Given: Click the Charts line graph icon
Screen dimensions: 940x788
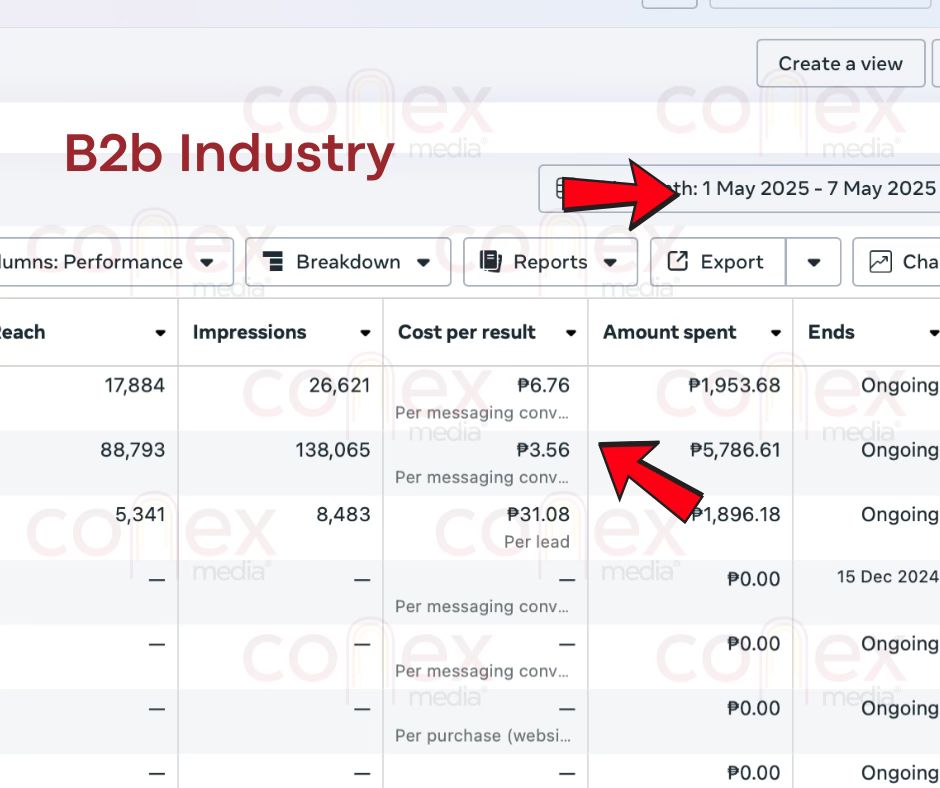Looking at the screenshot, I should tap(881, 262).
